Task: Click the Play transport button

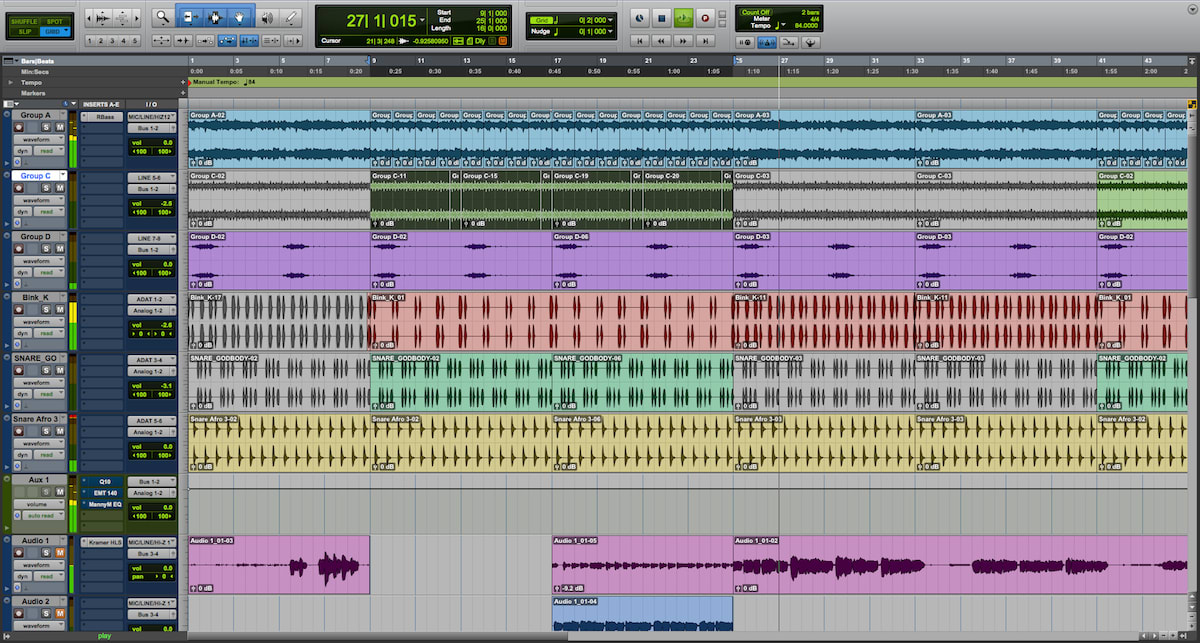Action: (x=683, y=18)
